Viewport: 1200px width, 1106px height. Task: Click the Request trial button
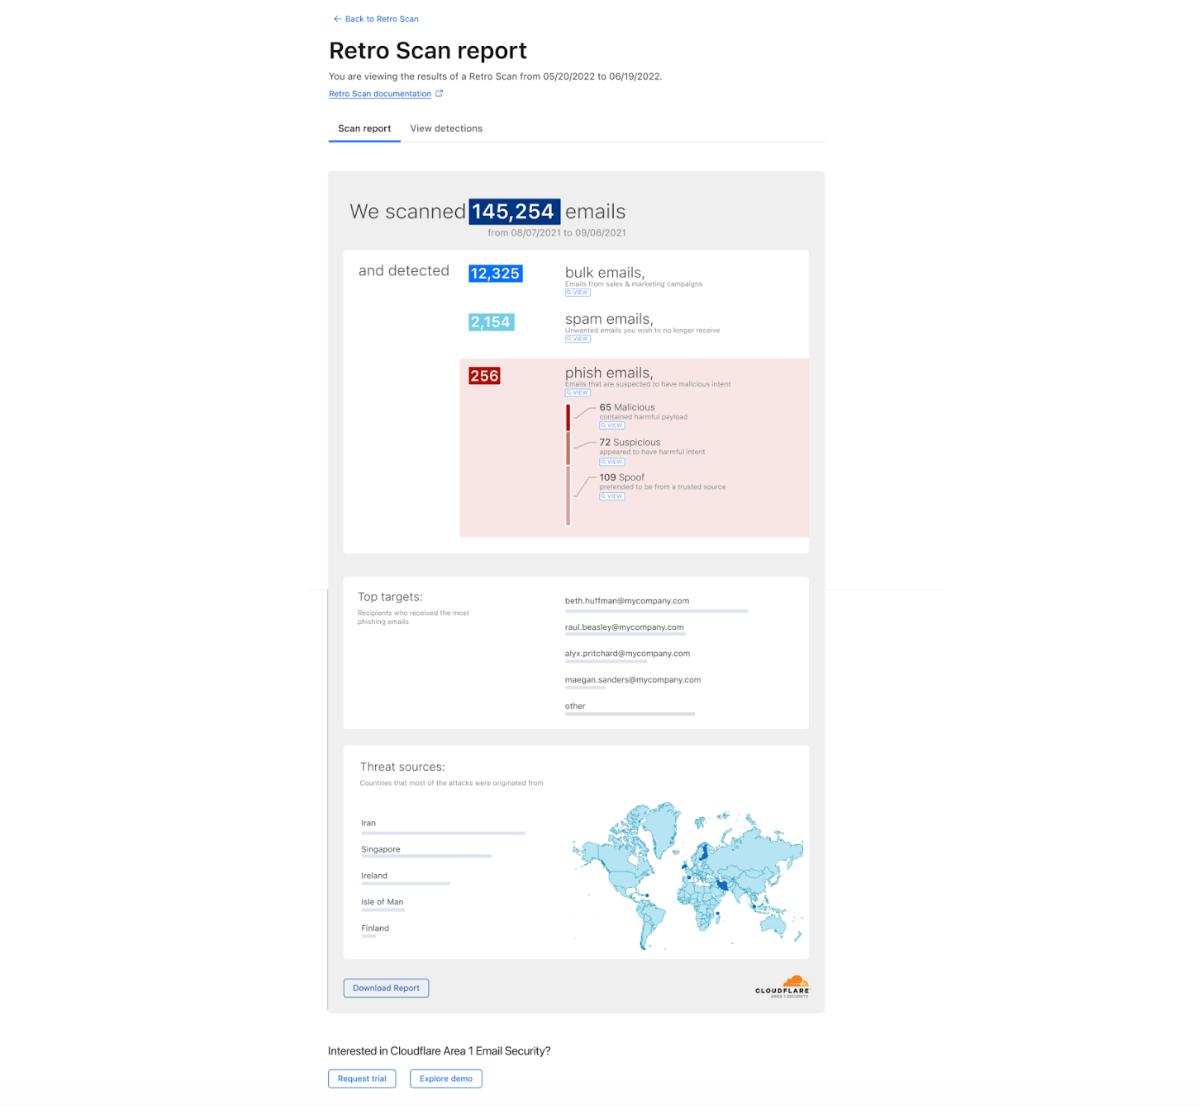(362, 1079)
